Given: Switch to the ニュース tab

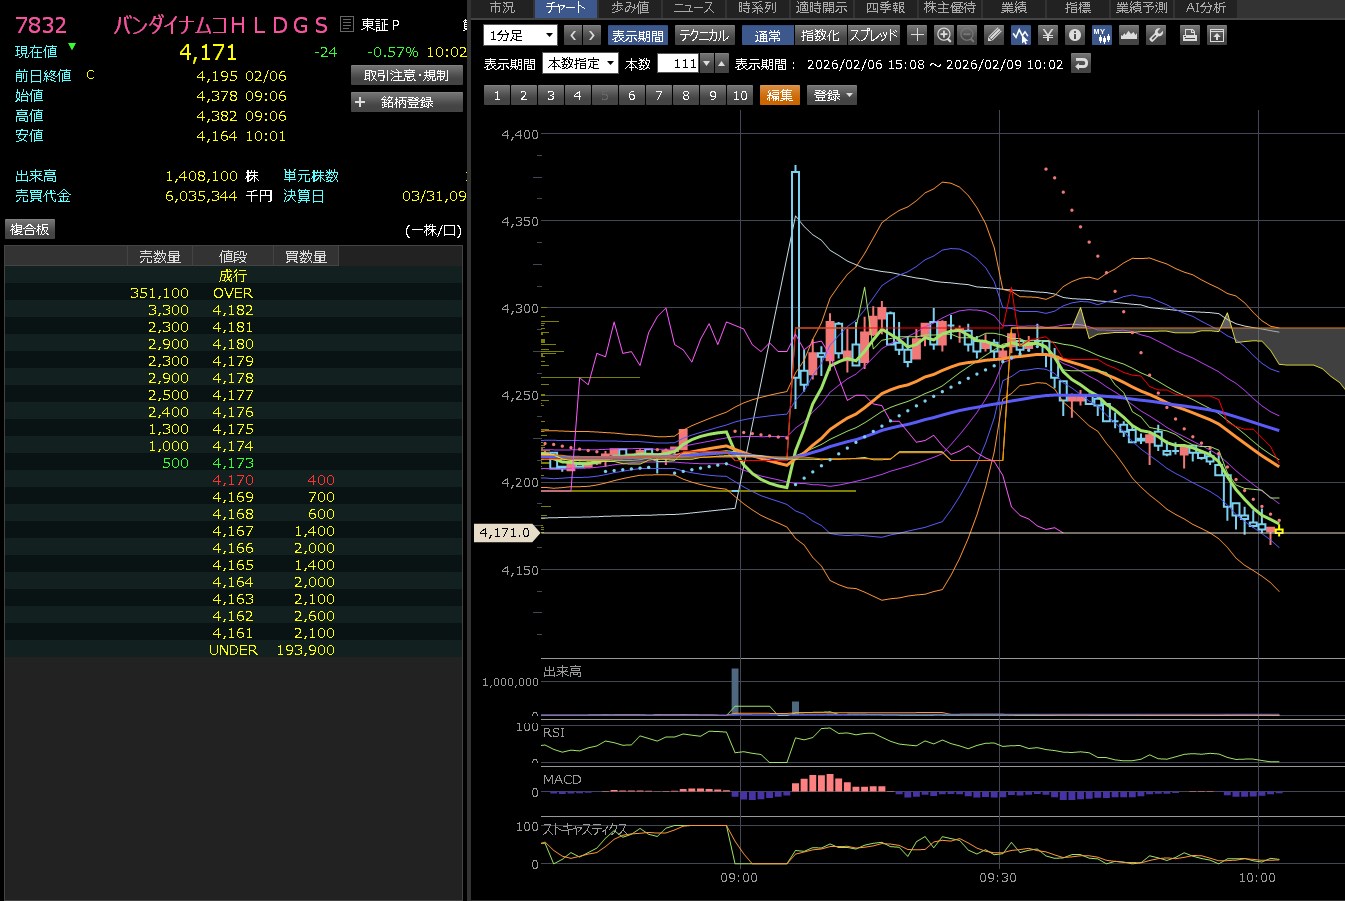Looking at the screenshot, I should tap(693, 8).
